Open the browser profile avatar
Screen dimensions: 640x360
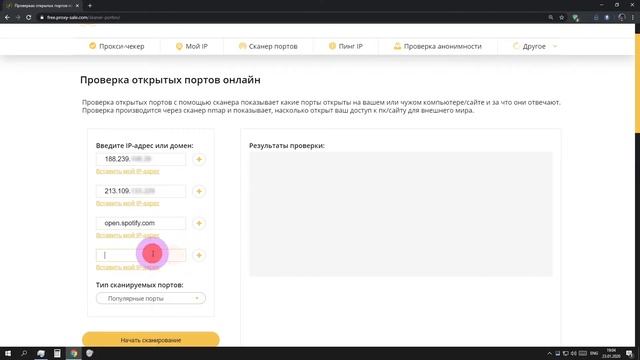(622, 18)
